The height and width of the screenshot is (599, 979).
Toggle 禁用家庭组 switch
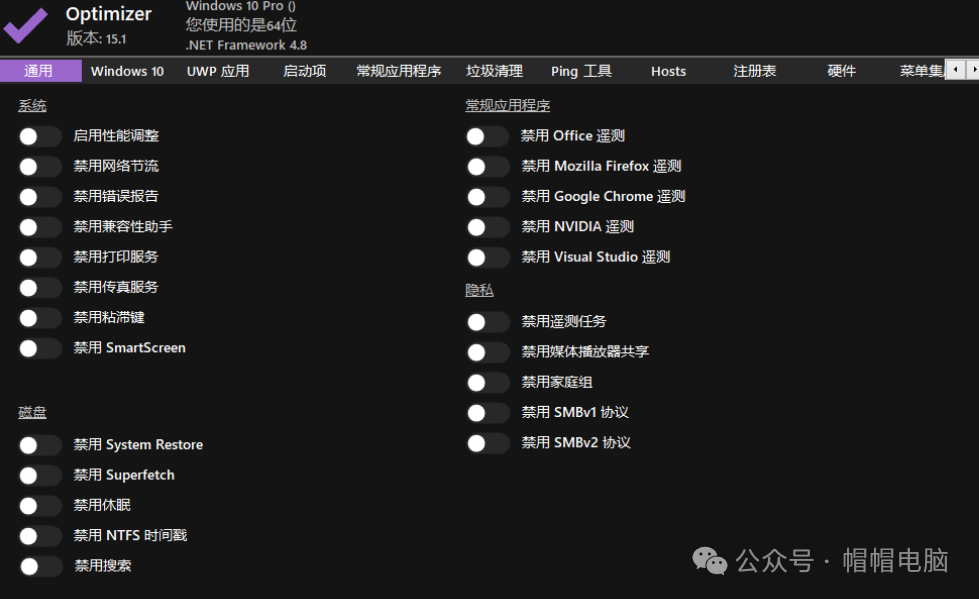(488, 383)
